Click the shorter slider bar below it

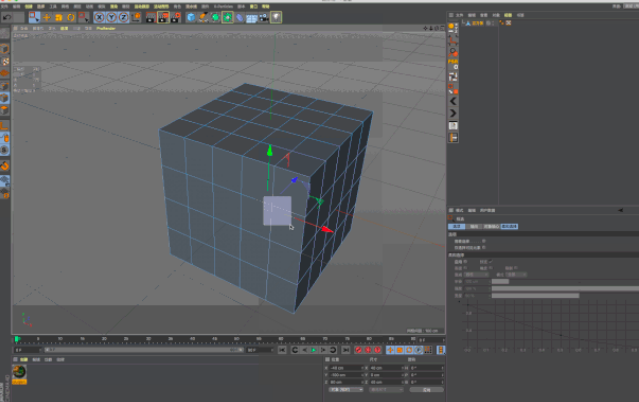[x=535, y=296]
